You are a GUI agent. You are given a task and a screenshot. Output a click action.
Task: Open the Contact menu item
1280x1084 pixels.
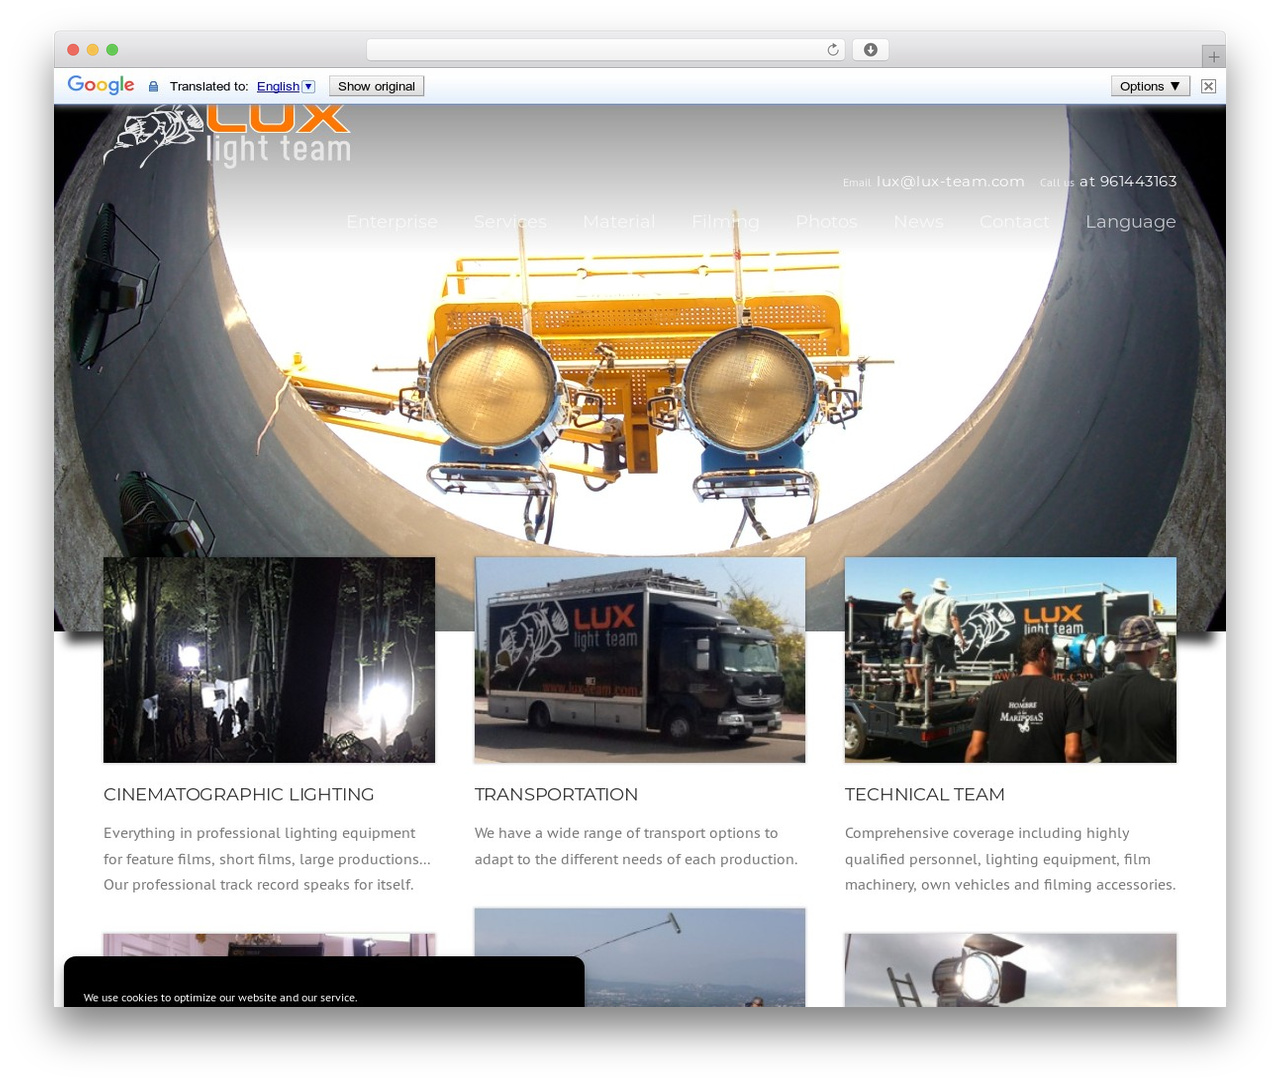1014,221
